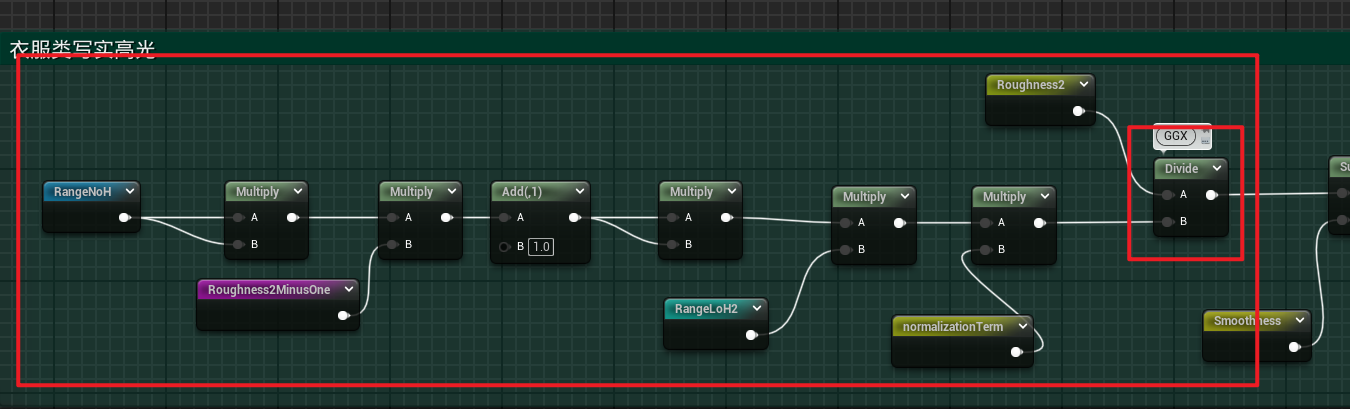Toggle the GGX comment bubble pin button
This screenshot has height=409, width=1350.
coord(1204,131)
